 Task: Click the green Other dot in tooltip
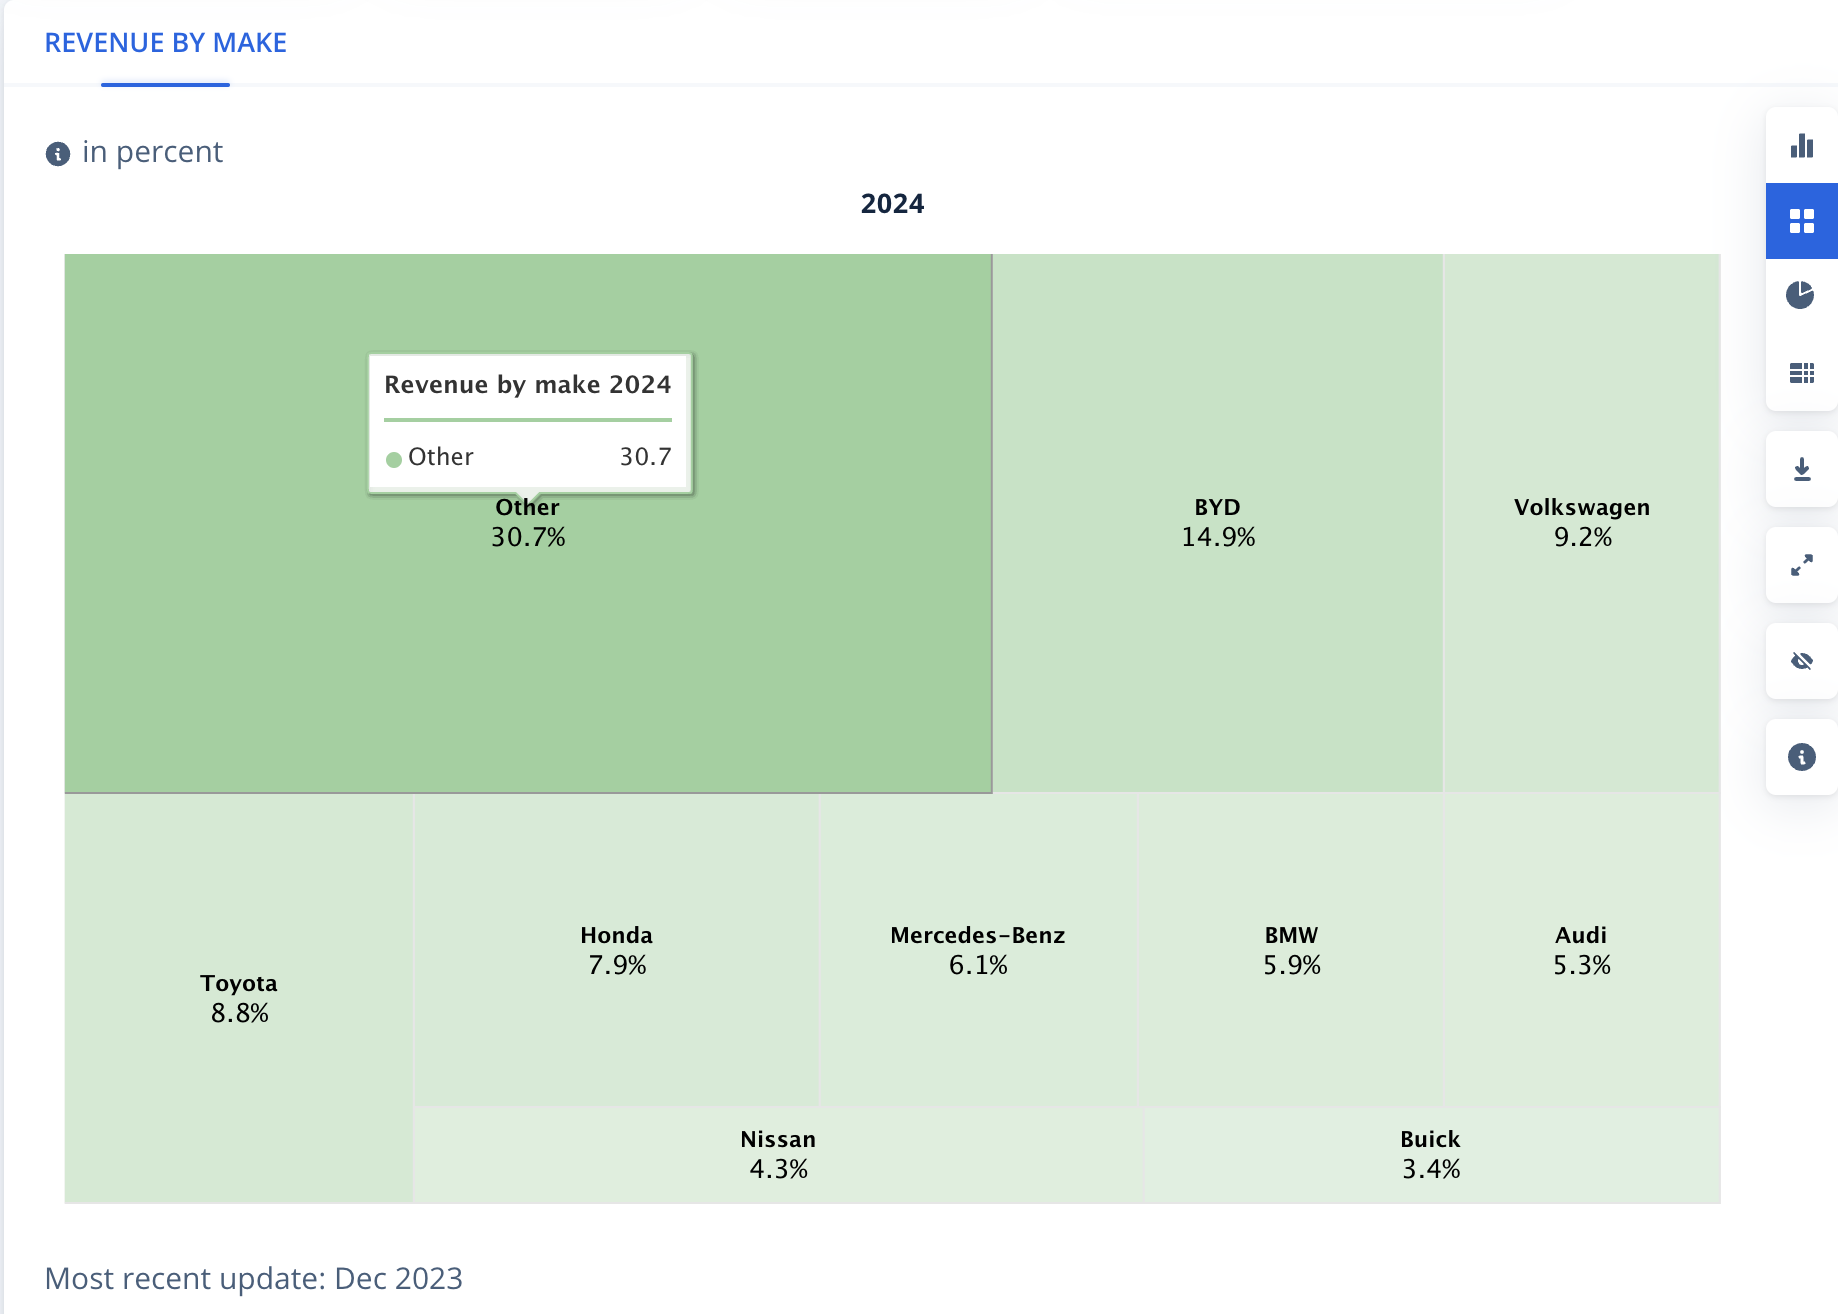click(x=394, y=459)
